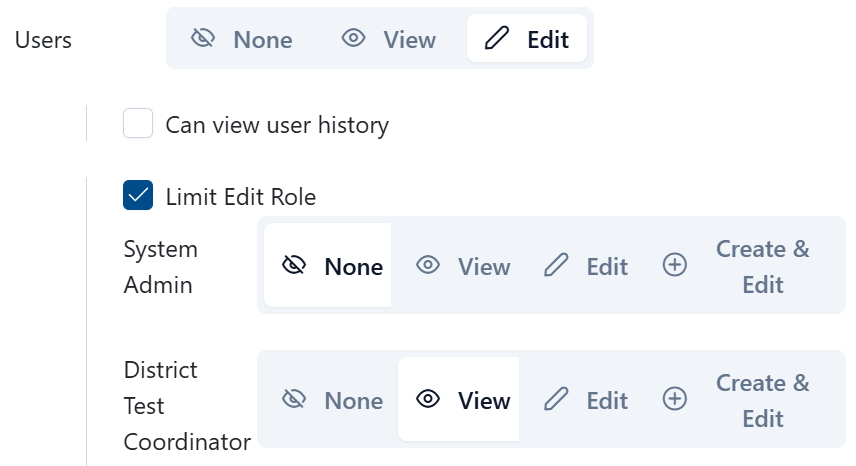Image resolution: width=856 pixels, height=466 pixels.
Task: Click the crossed-eye icon in Users row
Action: point(203,39)
